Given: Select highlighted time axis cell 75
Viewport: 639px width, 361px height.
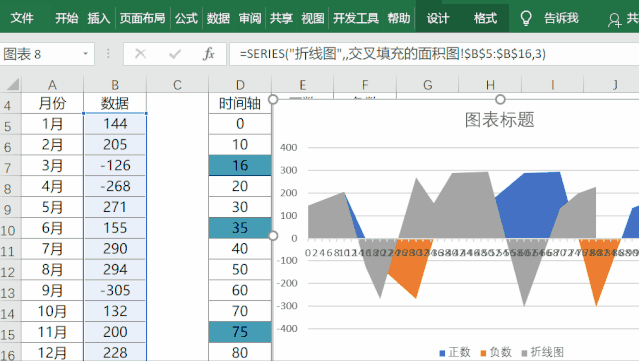Looking at the screenshot, I should coord(240,332).
